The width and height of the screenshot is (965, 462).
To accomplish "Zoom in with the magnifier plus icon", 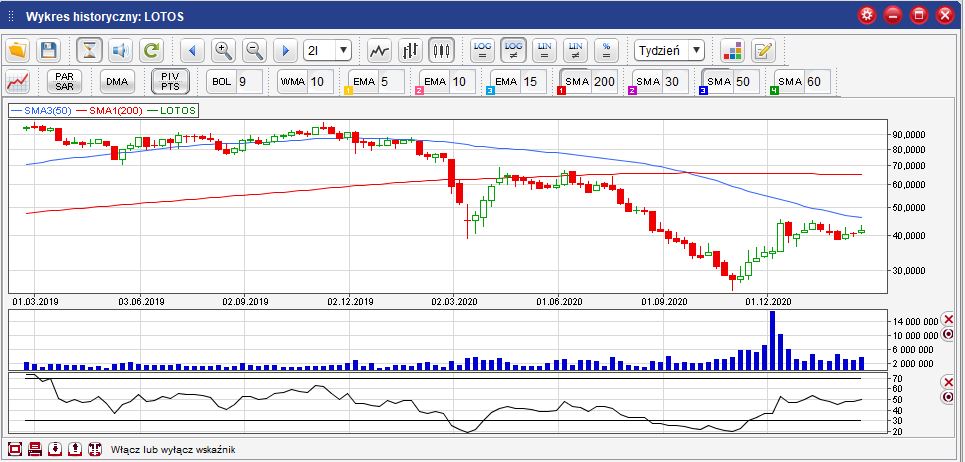I will point(223,50).
